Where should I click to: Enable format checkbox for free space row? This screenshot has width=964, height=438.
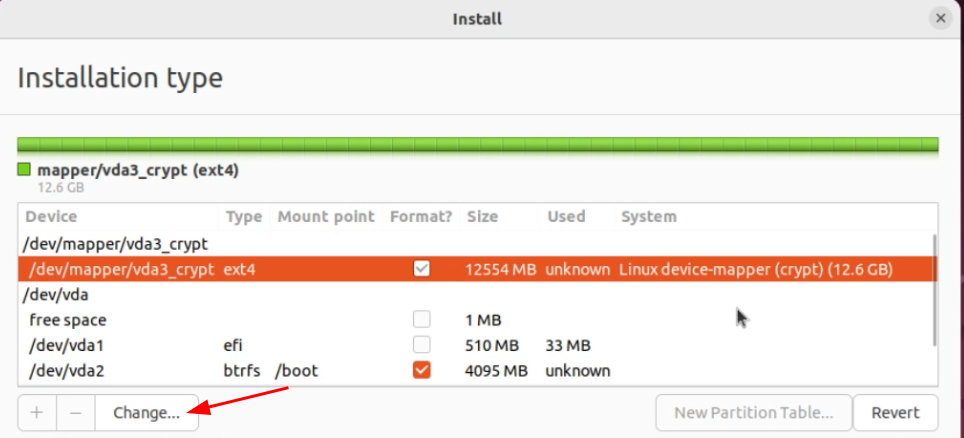422,319
